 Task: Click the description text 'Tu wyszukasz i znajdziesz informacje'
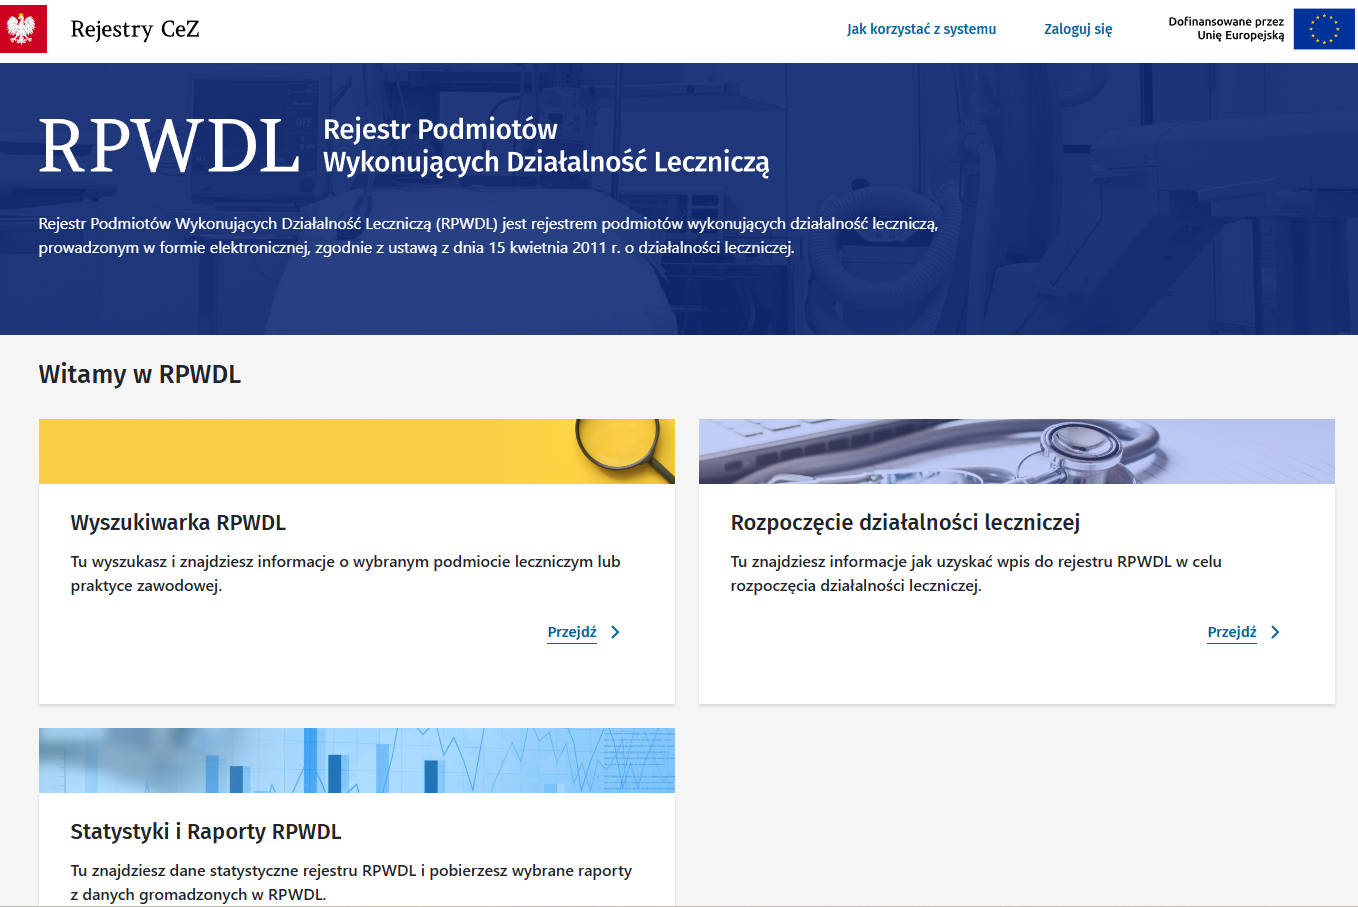tap(346, 574)
